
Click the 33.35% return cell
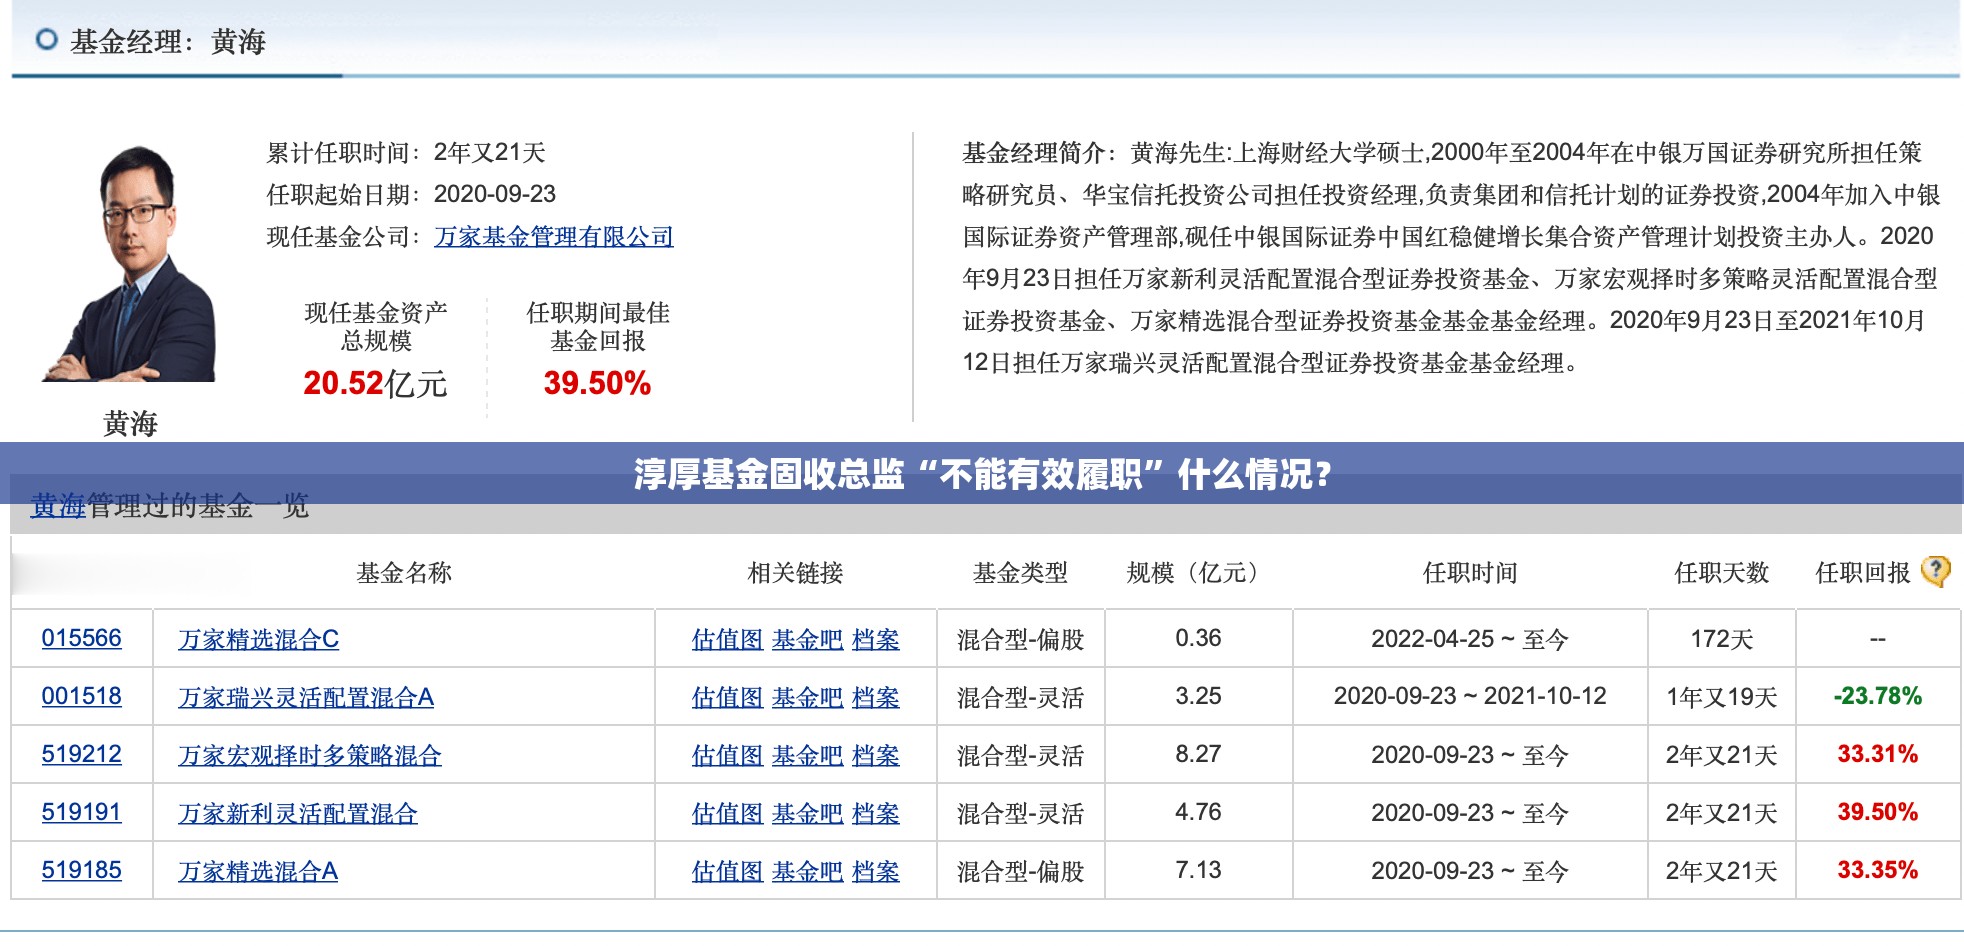1878,870
